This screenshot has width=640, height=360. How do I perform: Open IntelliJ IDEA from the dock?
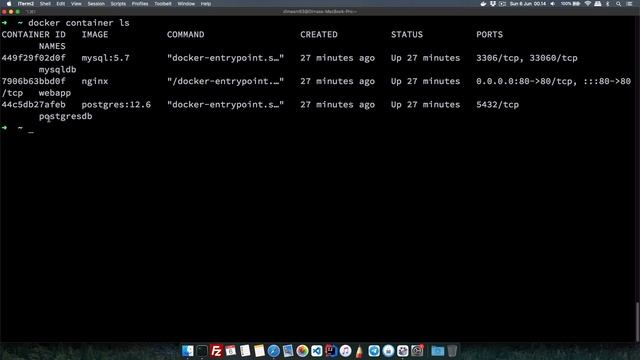(x=331, y=351)
